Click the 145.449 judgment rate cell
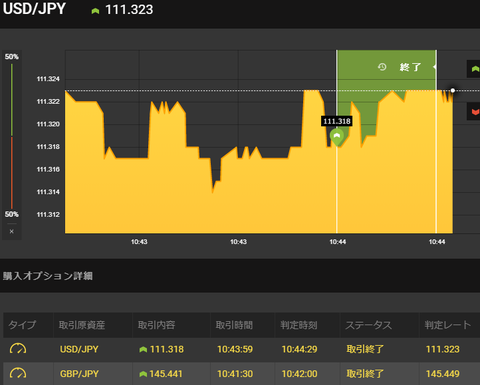 point(443,374)
